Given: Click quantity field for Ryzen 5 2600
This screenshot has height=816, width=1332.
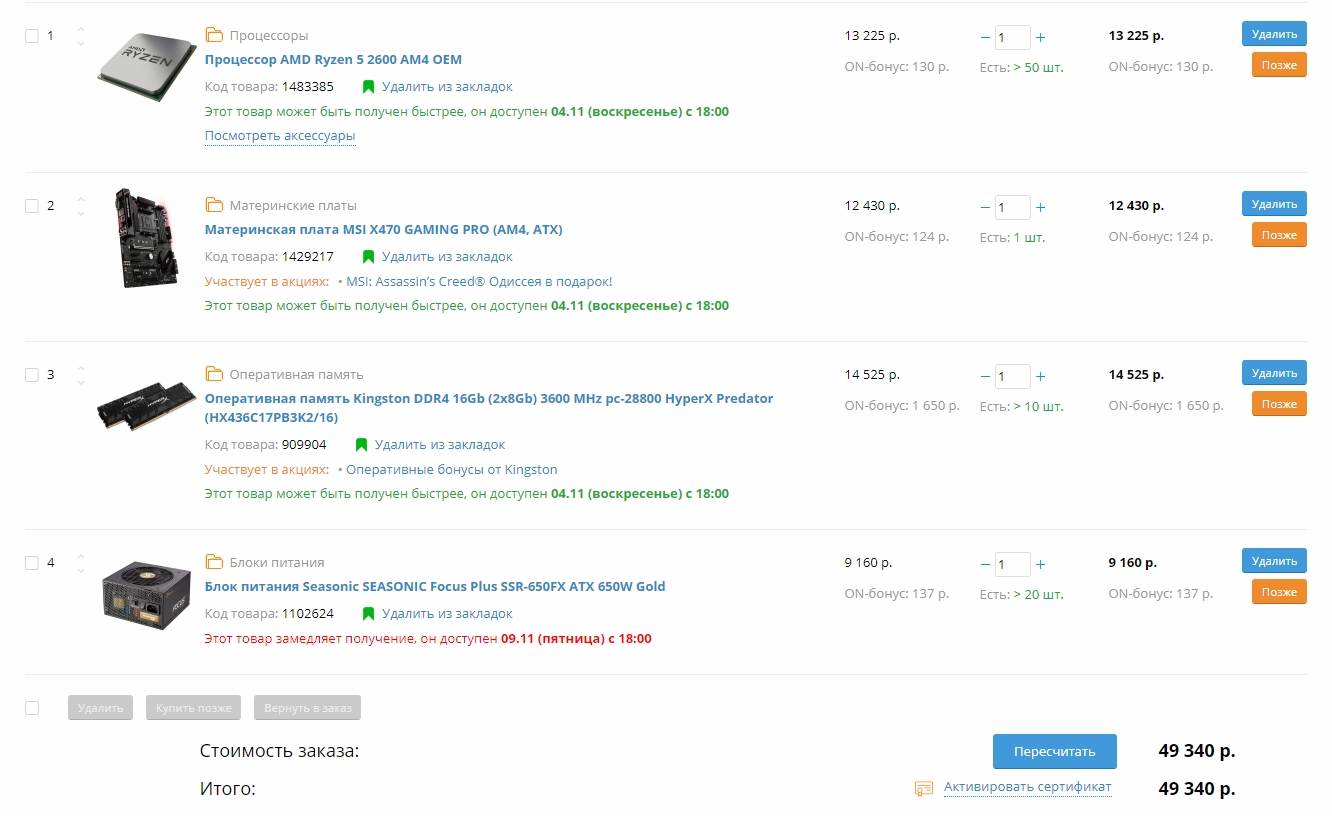Looking at the screenshot, I should pos(1013,37).
